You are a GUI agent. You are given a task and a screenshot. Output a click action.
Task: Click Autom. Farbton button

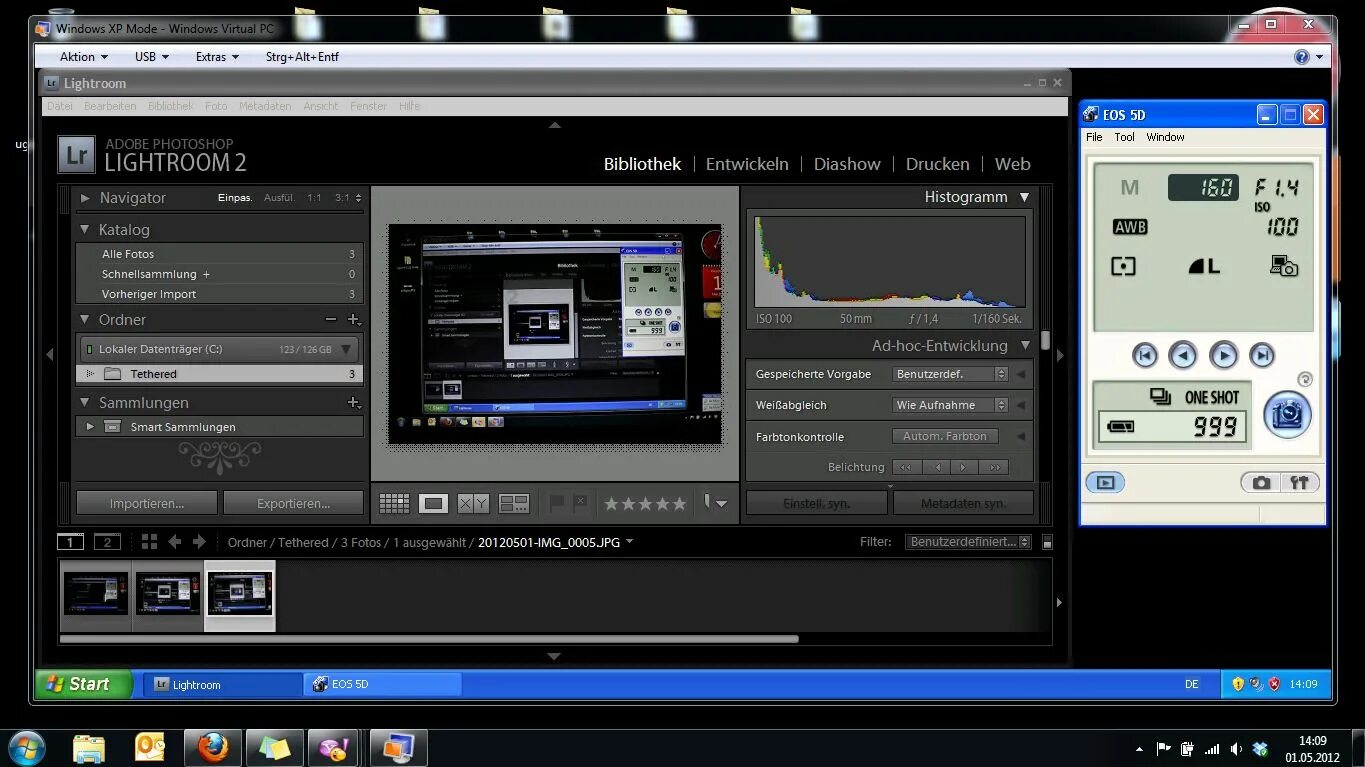click(945, 436)
